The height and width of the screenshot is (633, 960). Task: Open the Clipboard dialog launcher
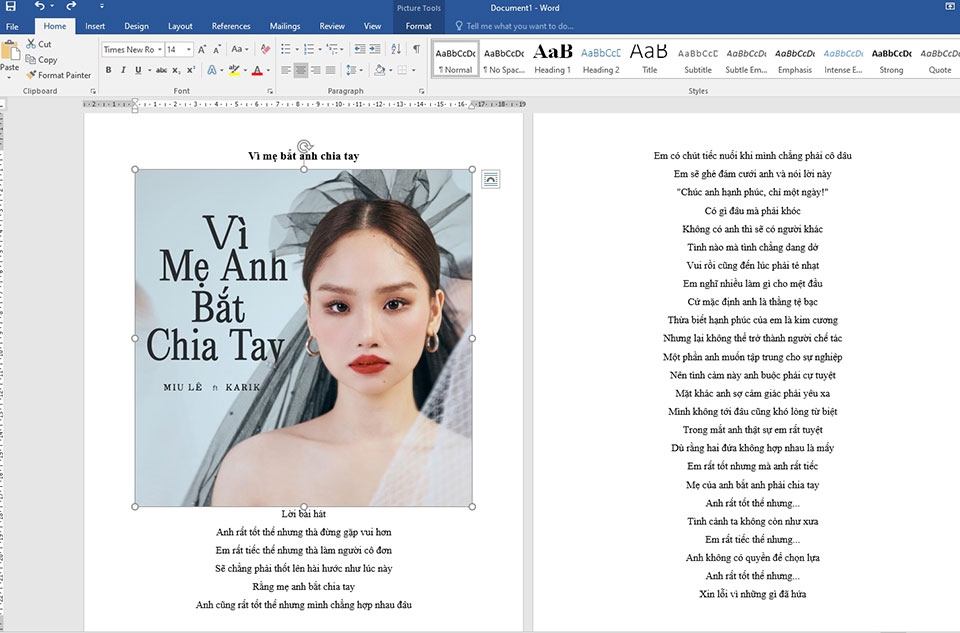tap(93, 91)
